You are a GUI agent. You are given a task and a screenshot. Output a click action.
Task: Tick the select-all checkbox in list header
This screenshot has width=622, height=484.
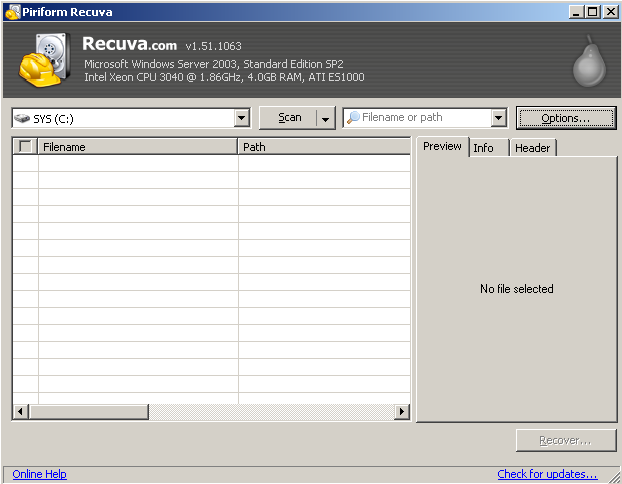coord(25,147)
